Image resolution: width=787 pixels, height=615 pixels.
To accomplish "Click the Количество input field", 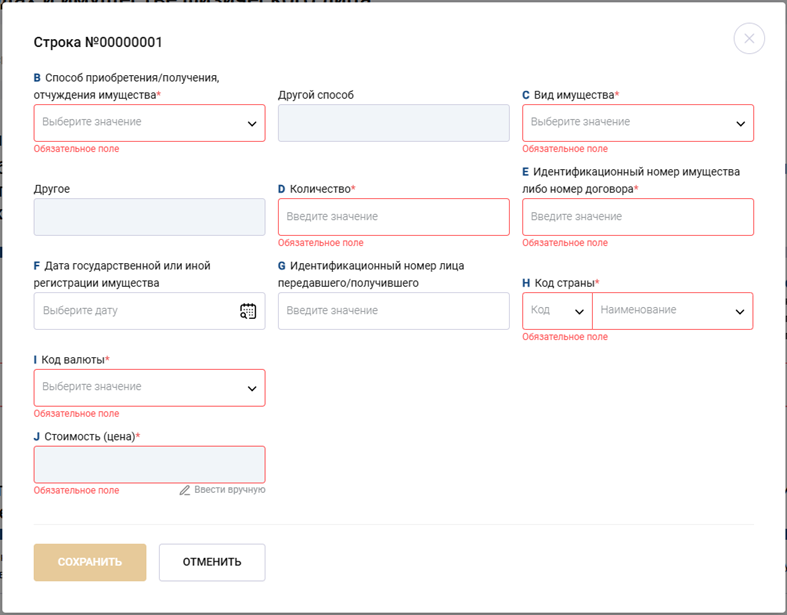I will click(x=393, y=217).
